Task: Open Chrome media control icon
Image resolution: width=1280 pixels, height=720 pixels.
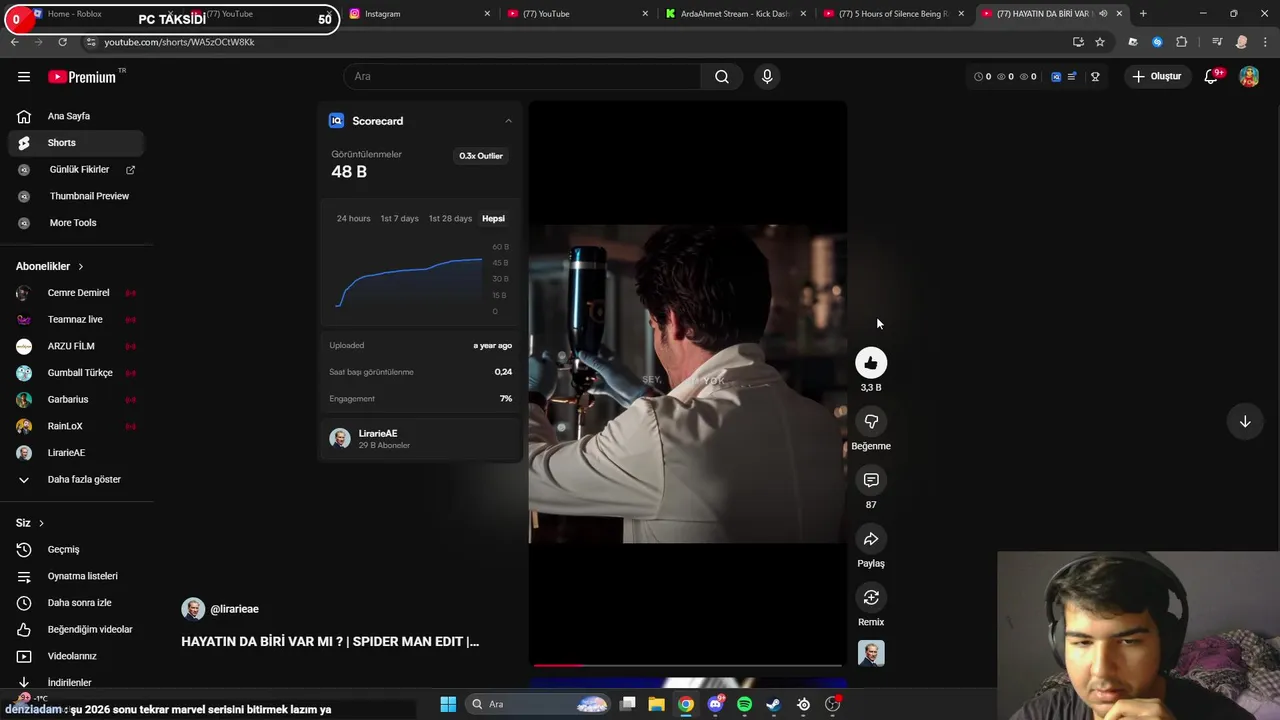Action: pos(1216,42)
